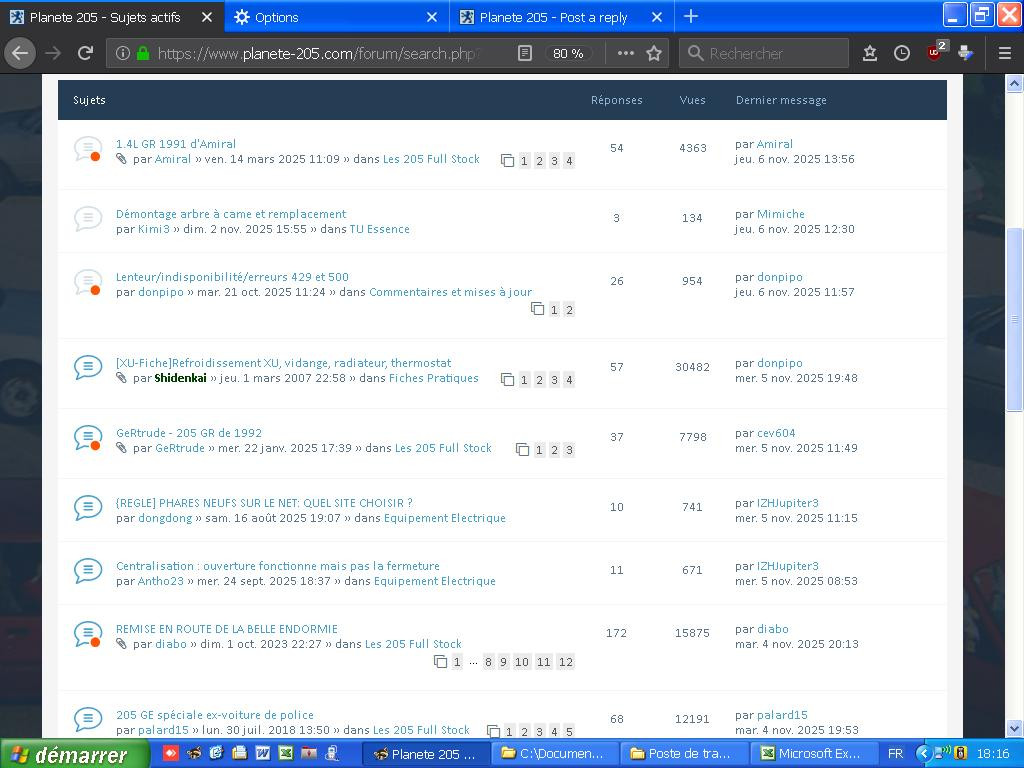Viewport: 1024px width, 768px height.
Task: Click the 80 % zoom level indicator
Action: [568, 53]
